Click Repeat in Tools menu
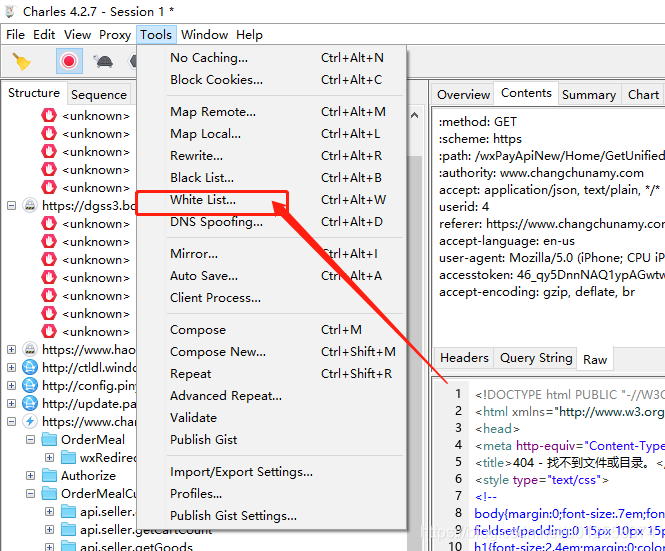 [271, 374]
